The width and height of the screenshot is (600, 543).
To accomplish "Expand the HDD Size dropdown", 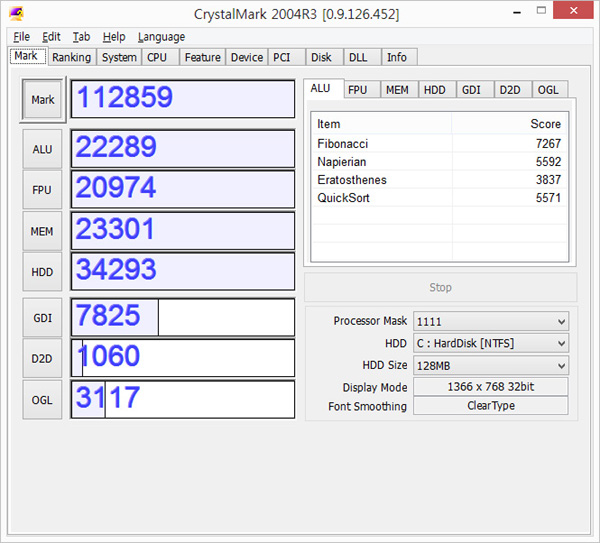I will 490,366.
